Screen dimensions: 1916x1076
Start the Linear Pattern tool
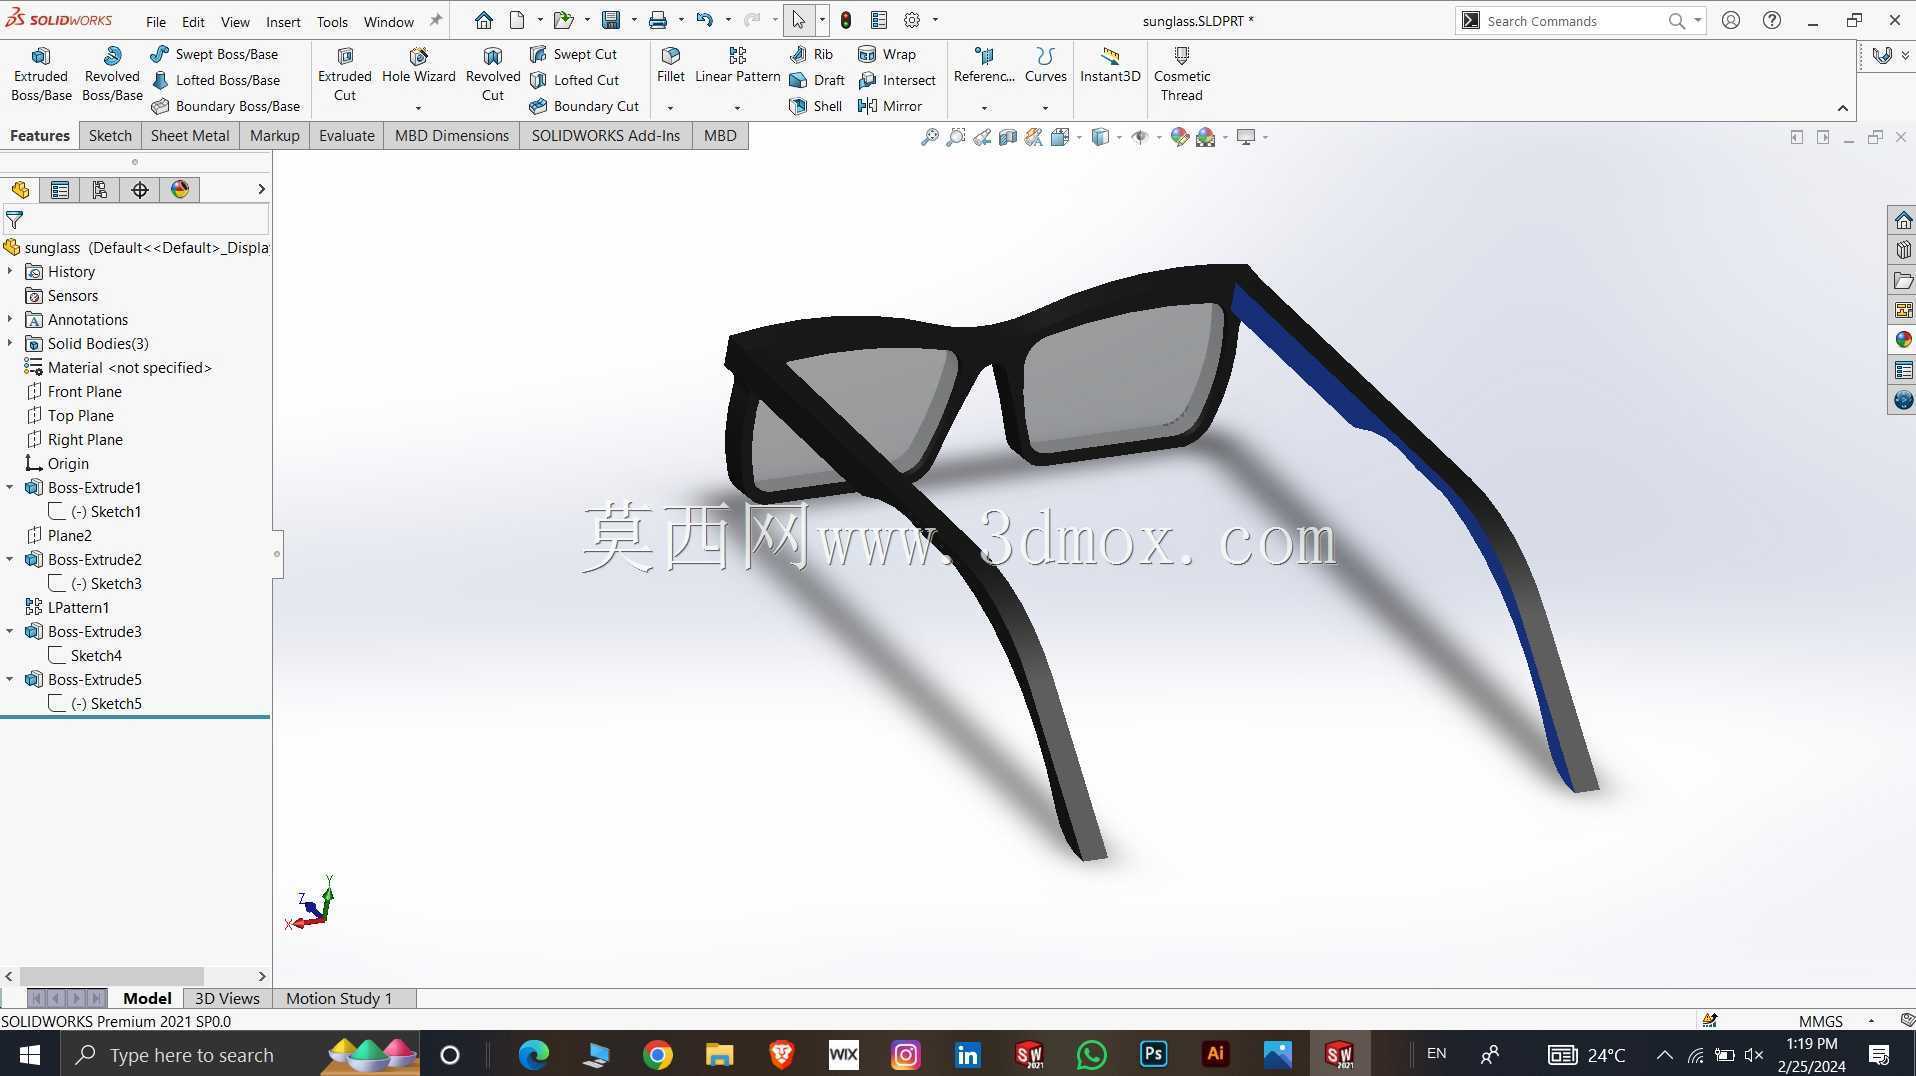[x=738, y=65]
